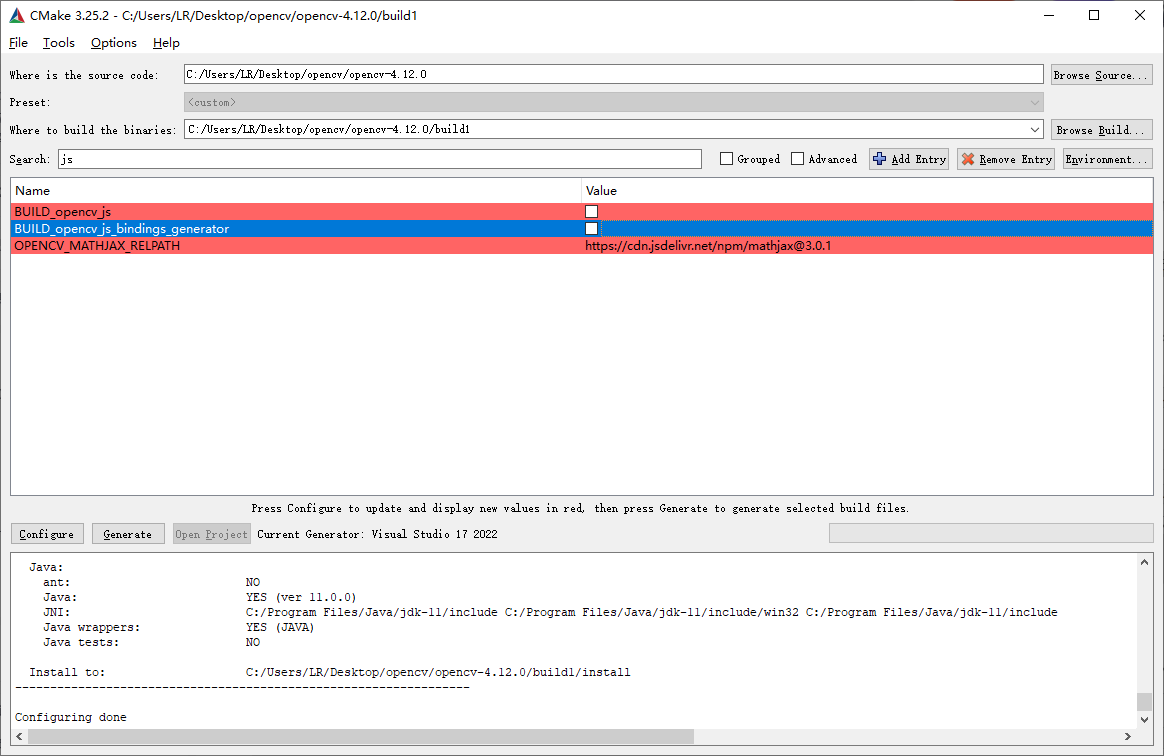The height and width of the screenshot is (756, 1164).
Task: Click the vertical scrollbar thumb in output log
Action: 1144,702
